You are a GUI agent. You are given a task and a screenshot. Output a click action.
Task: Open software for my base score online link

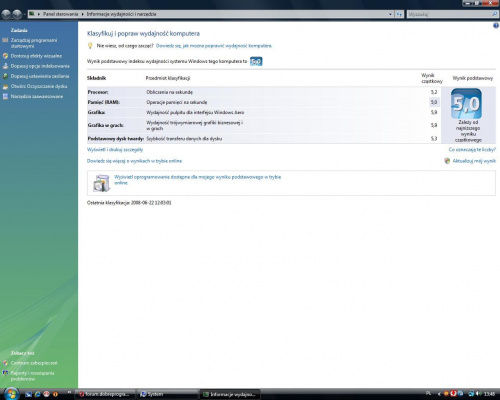click(x=198, y=180)
